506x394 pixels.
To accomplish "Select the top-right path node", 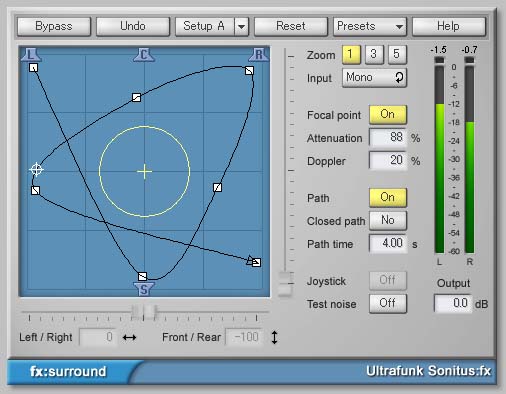I will (249, 70).
